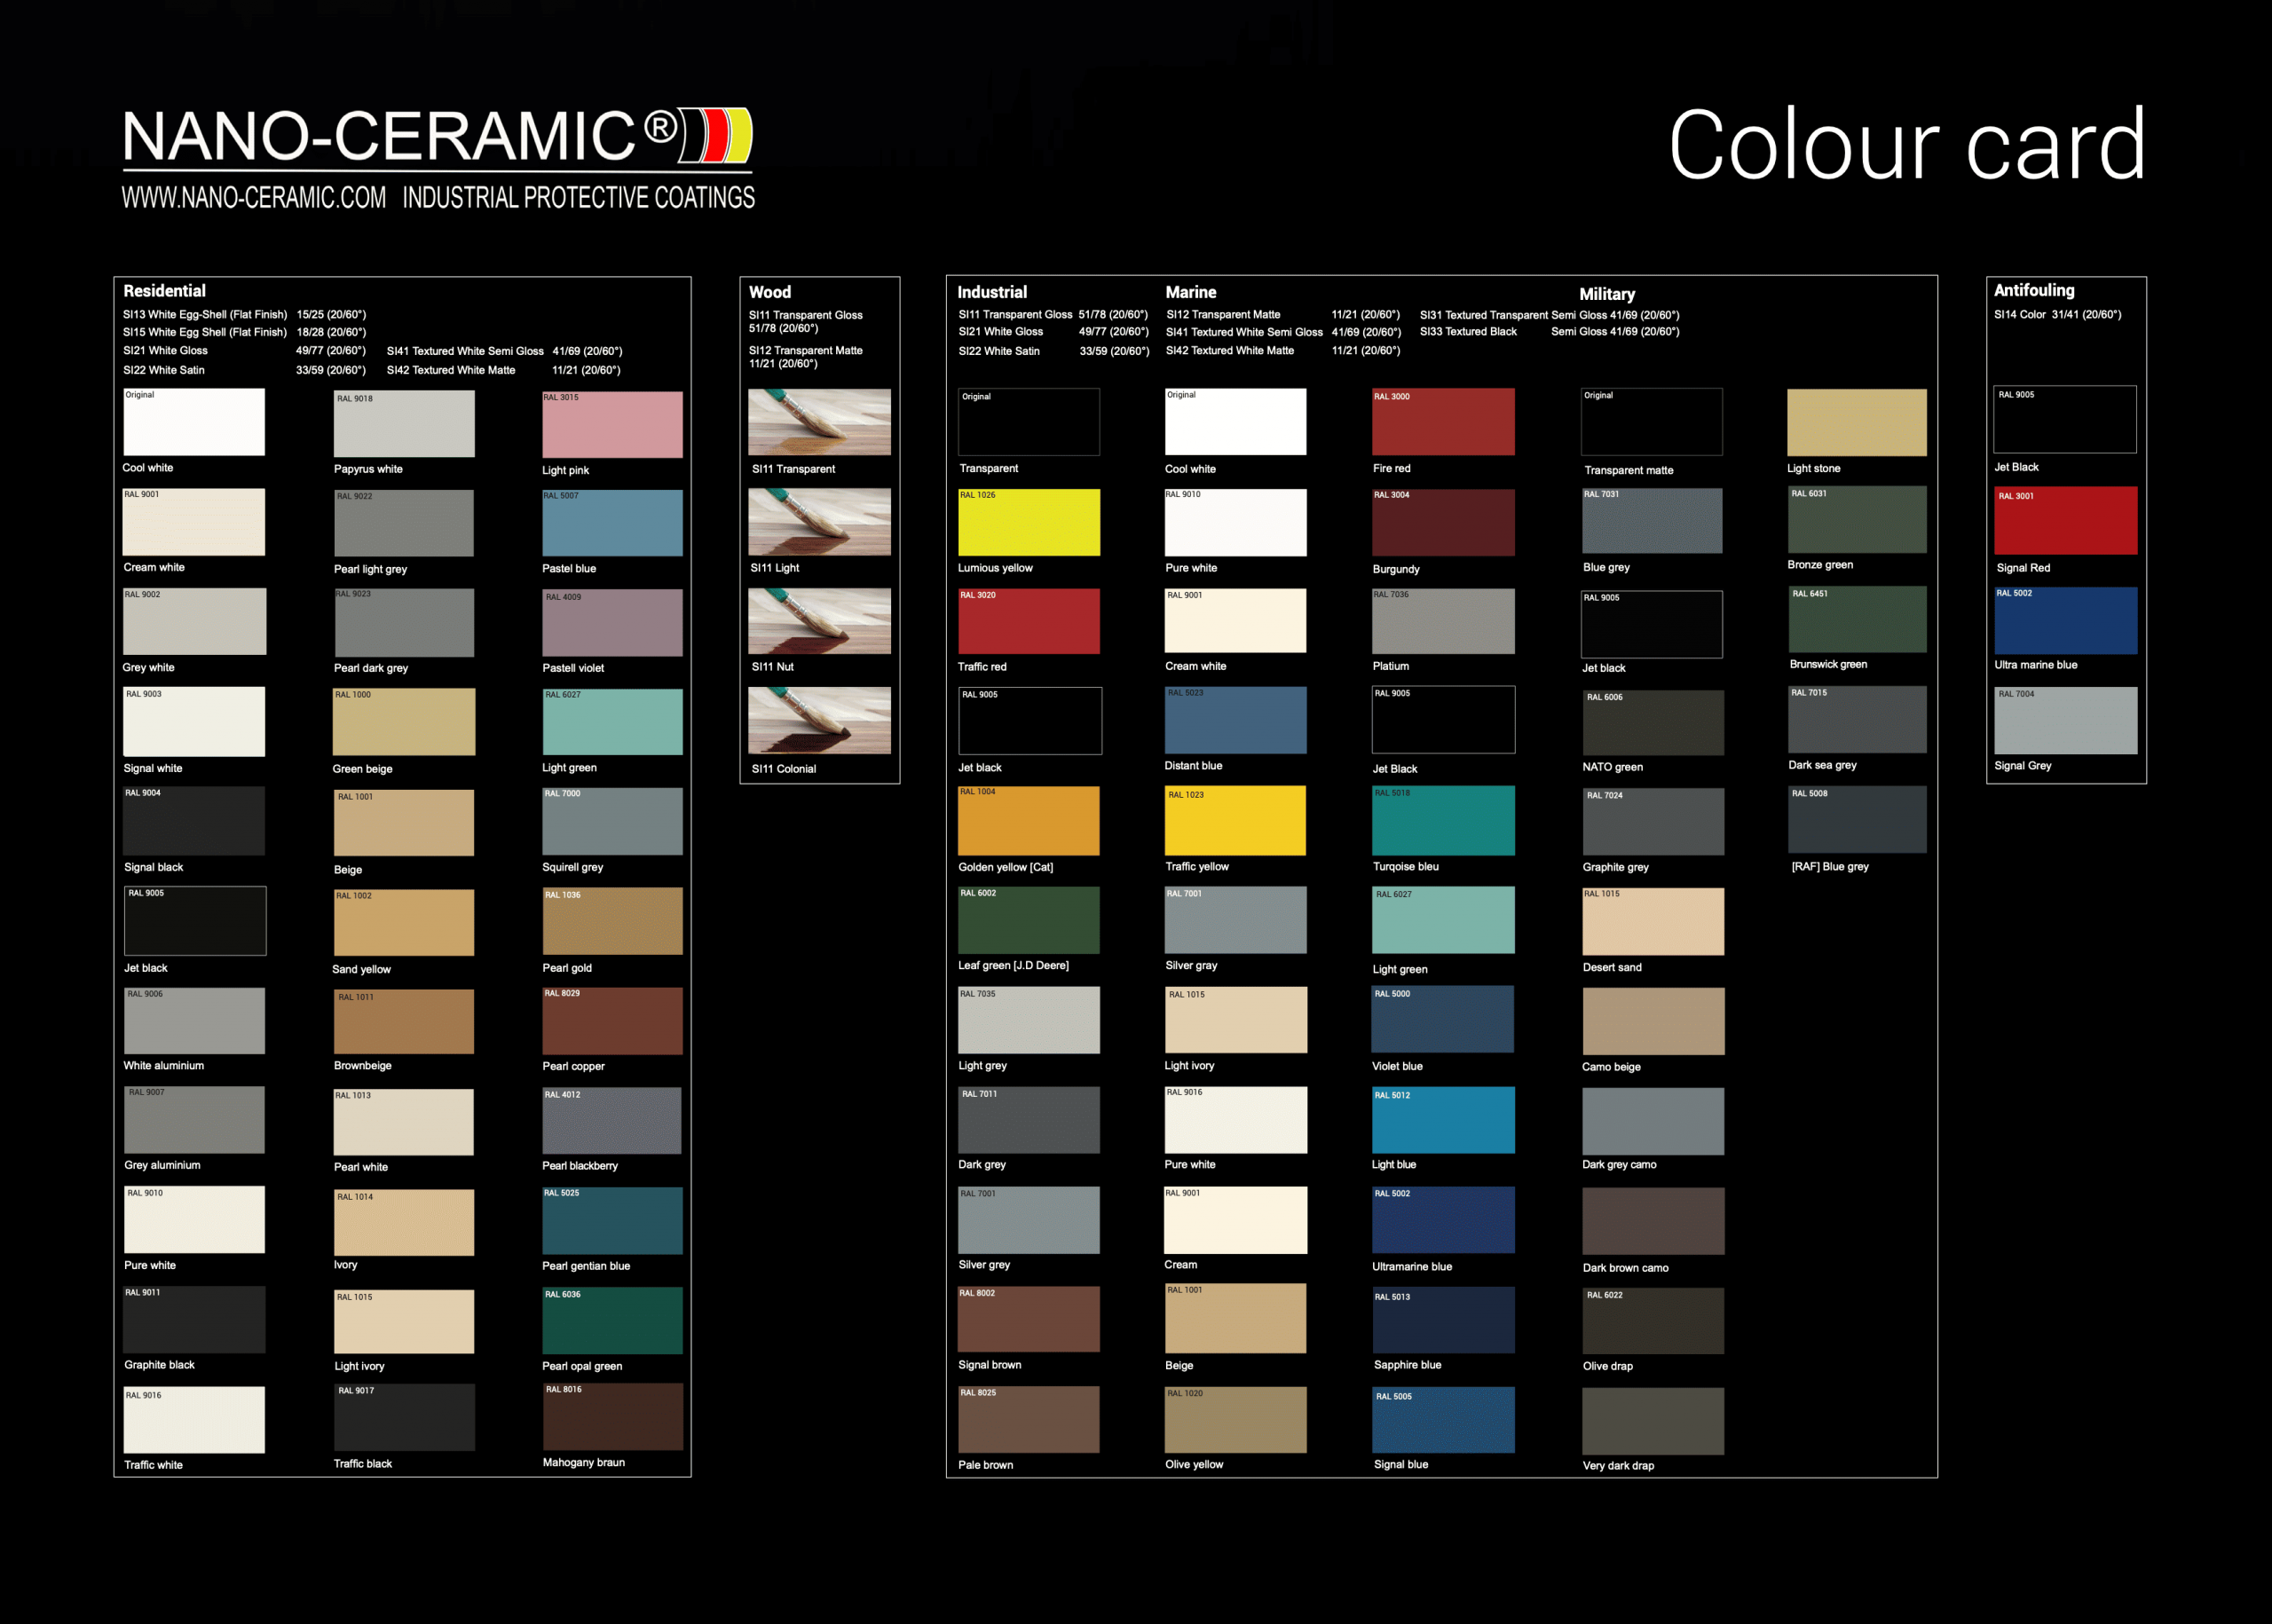Pick the Turquoise blue RAL 5018 swatch
Viewport: 2272px width, 1624px height.
pos(1443,820)
